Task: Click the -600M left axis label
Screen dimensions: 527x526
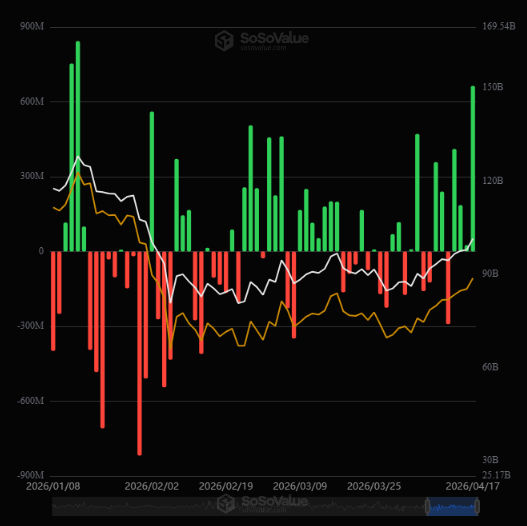Action: (x=30, y=401)
